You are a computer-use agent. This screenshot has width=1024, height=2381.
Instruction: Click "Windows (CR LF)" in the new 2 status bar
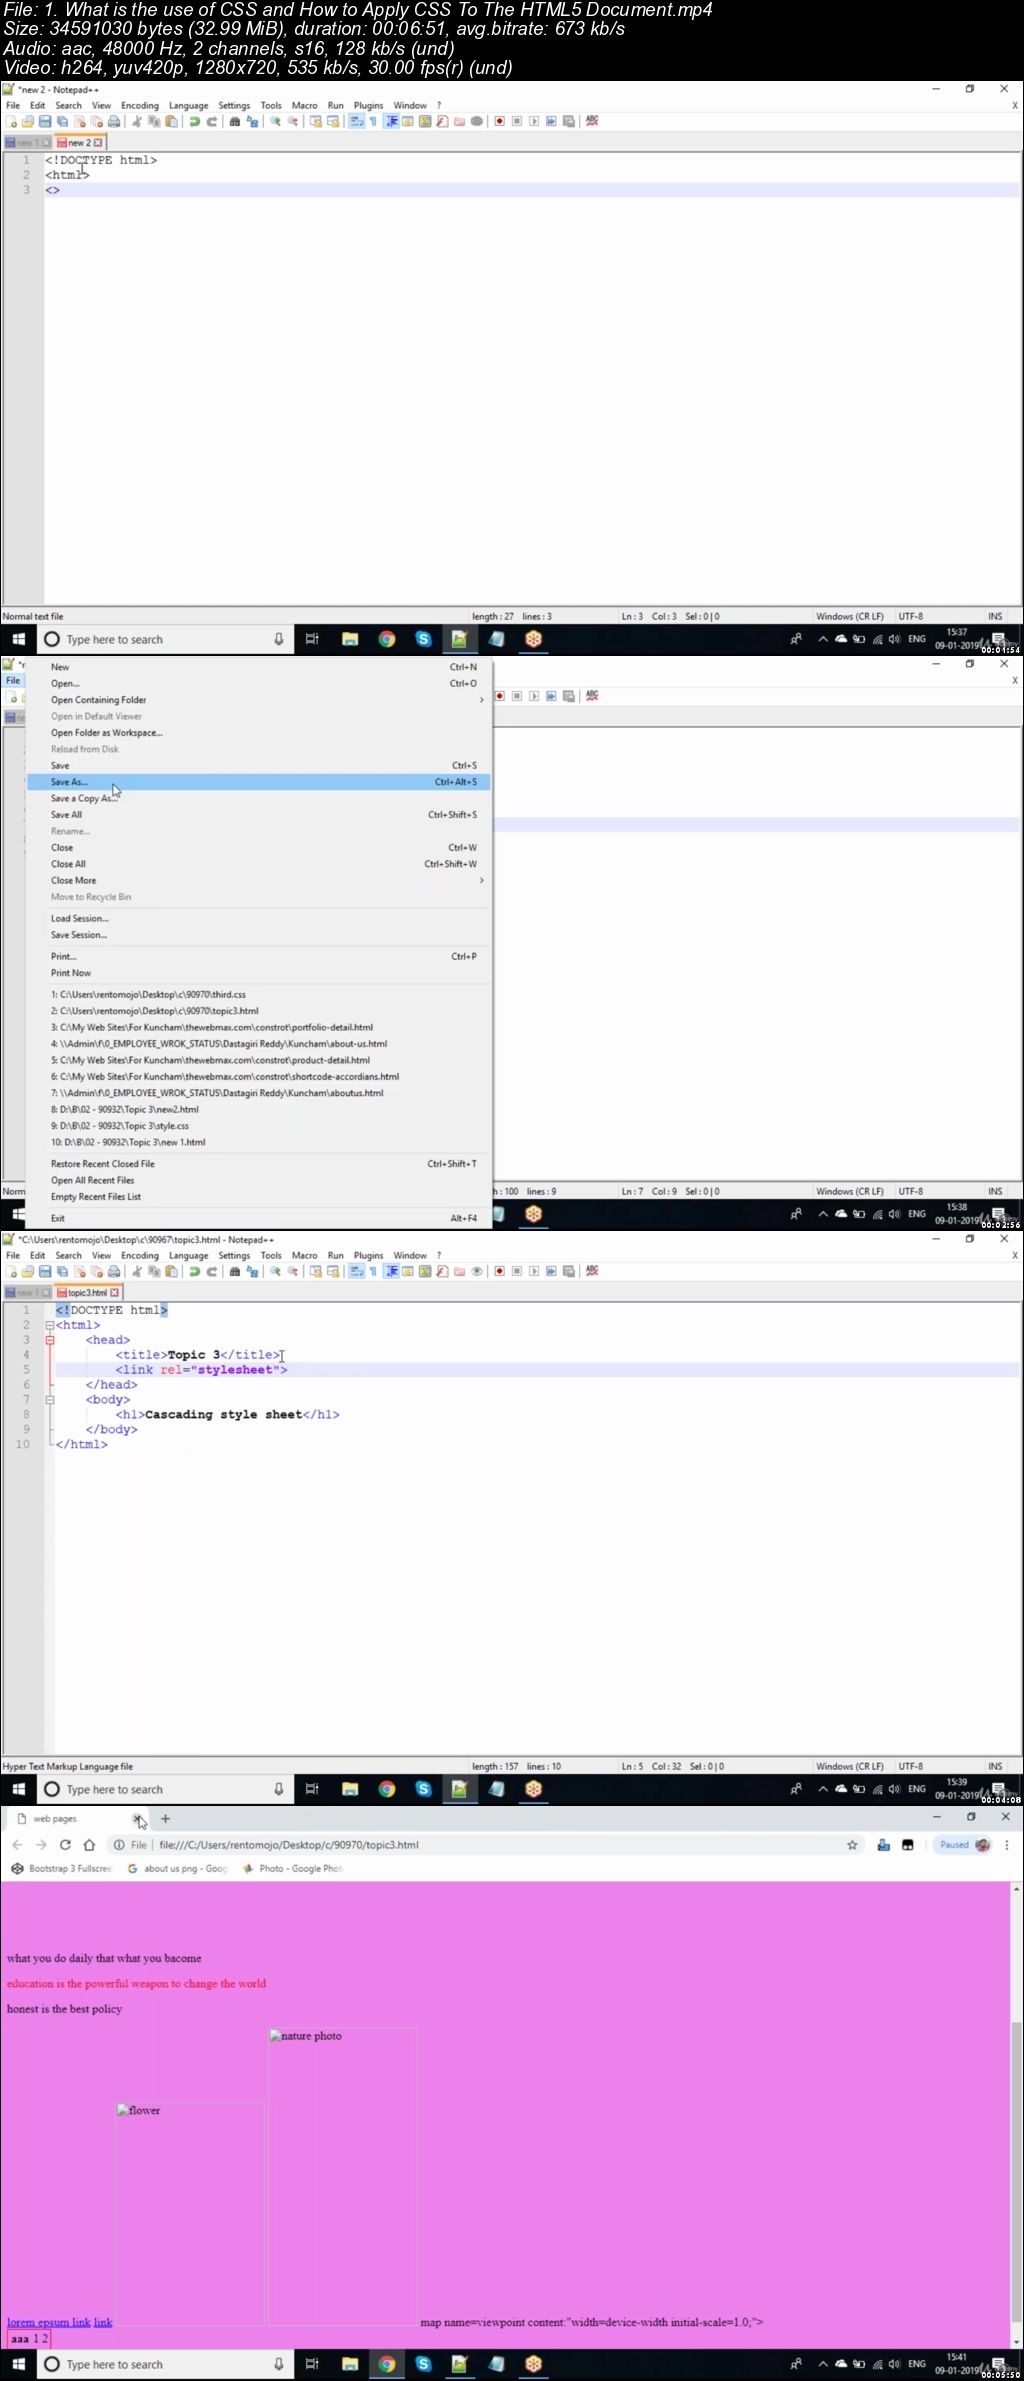(850, 616)
